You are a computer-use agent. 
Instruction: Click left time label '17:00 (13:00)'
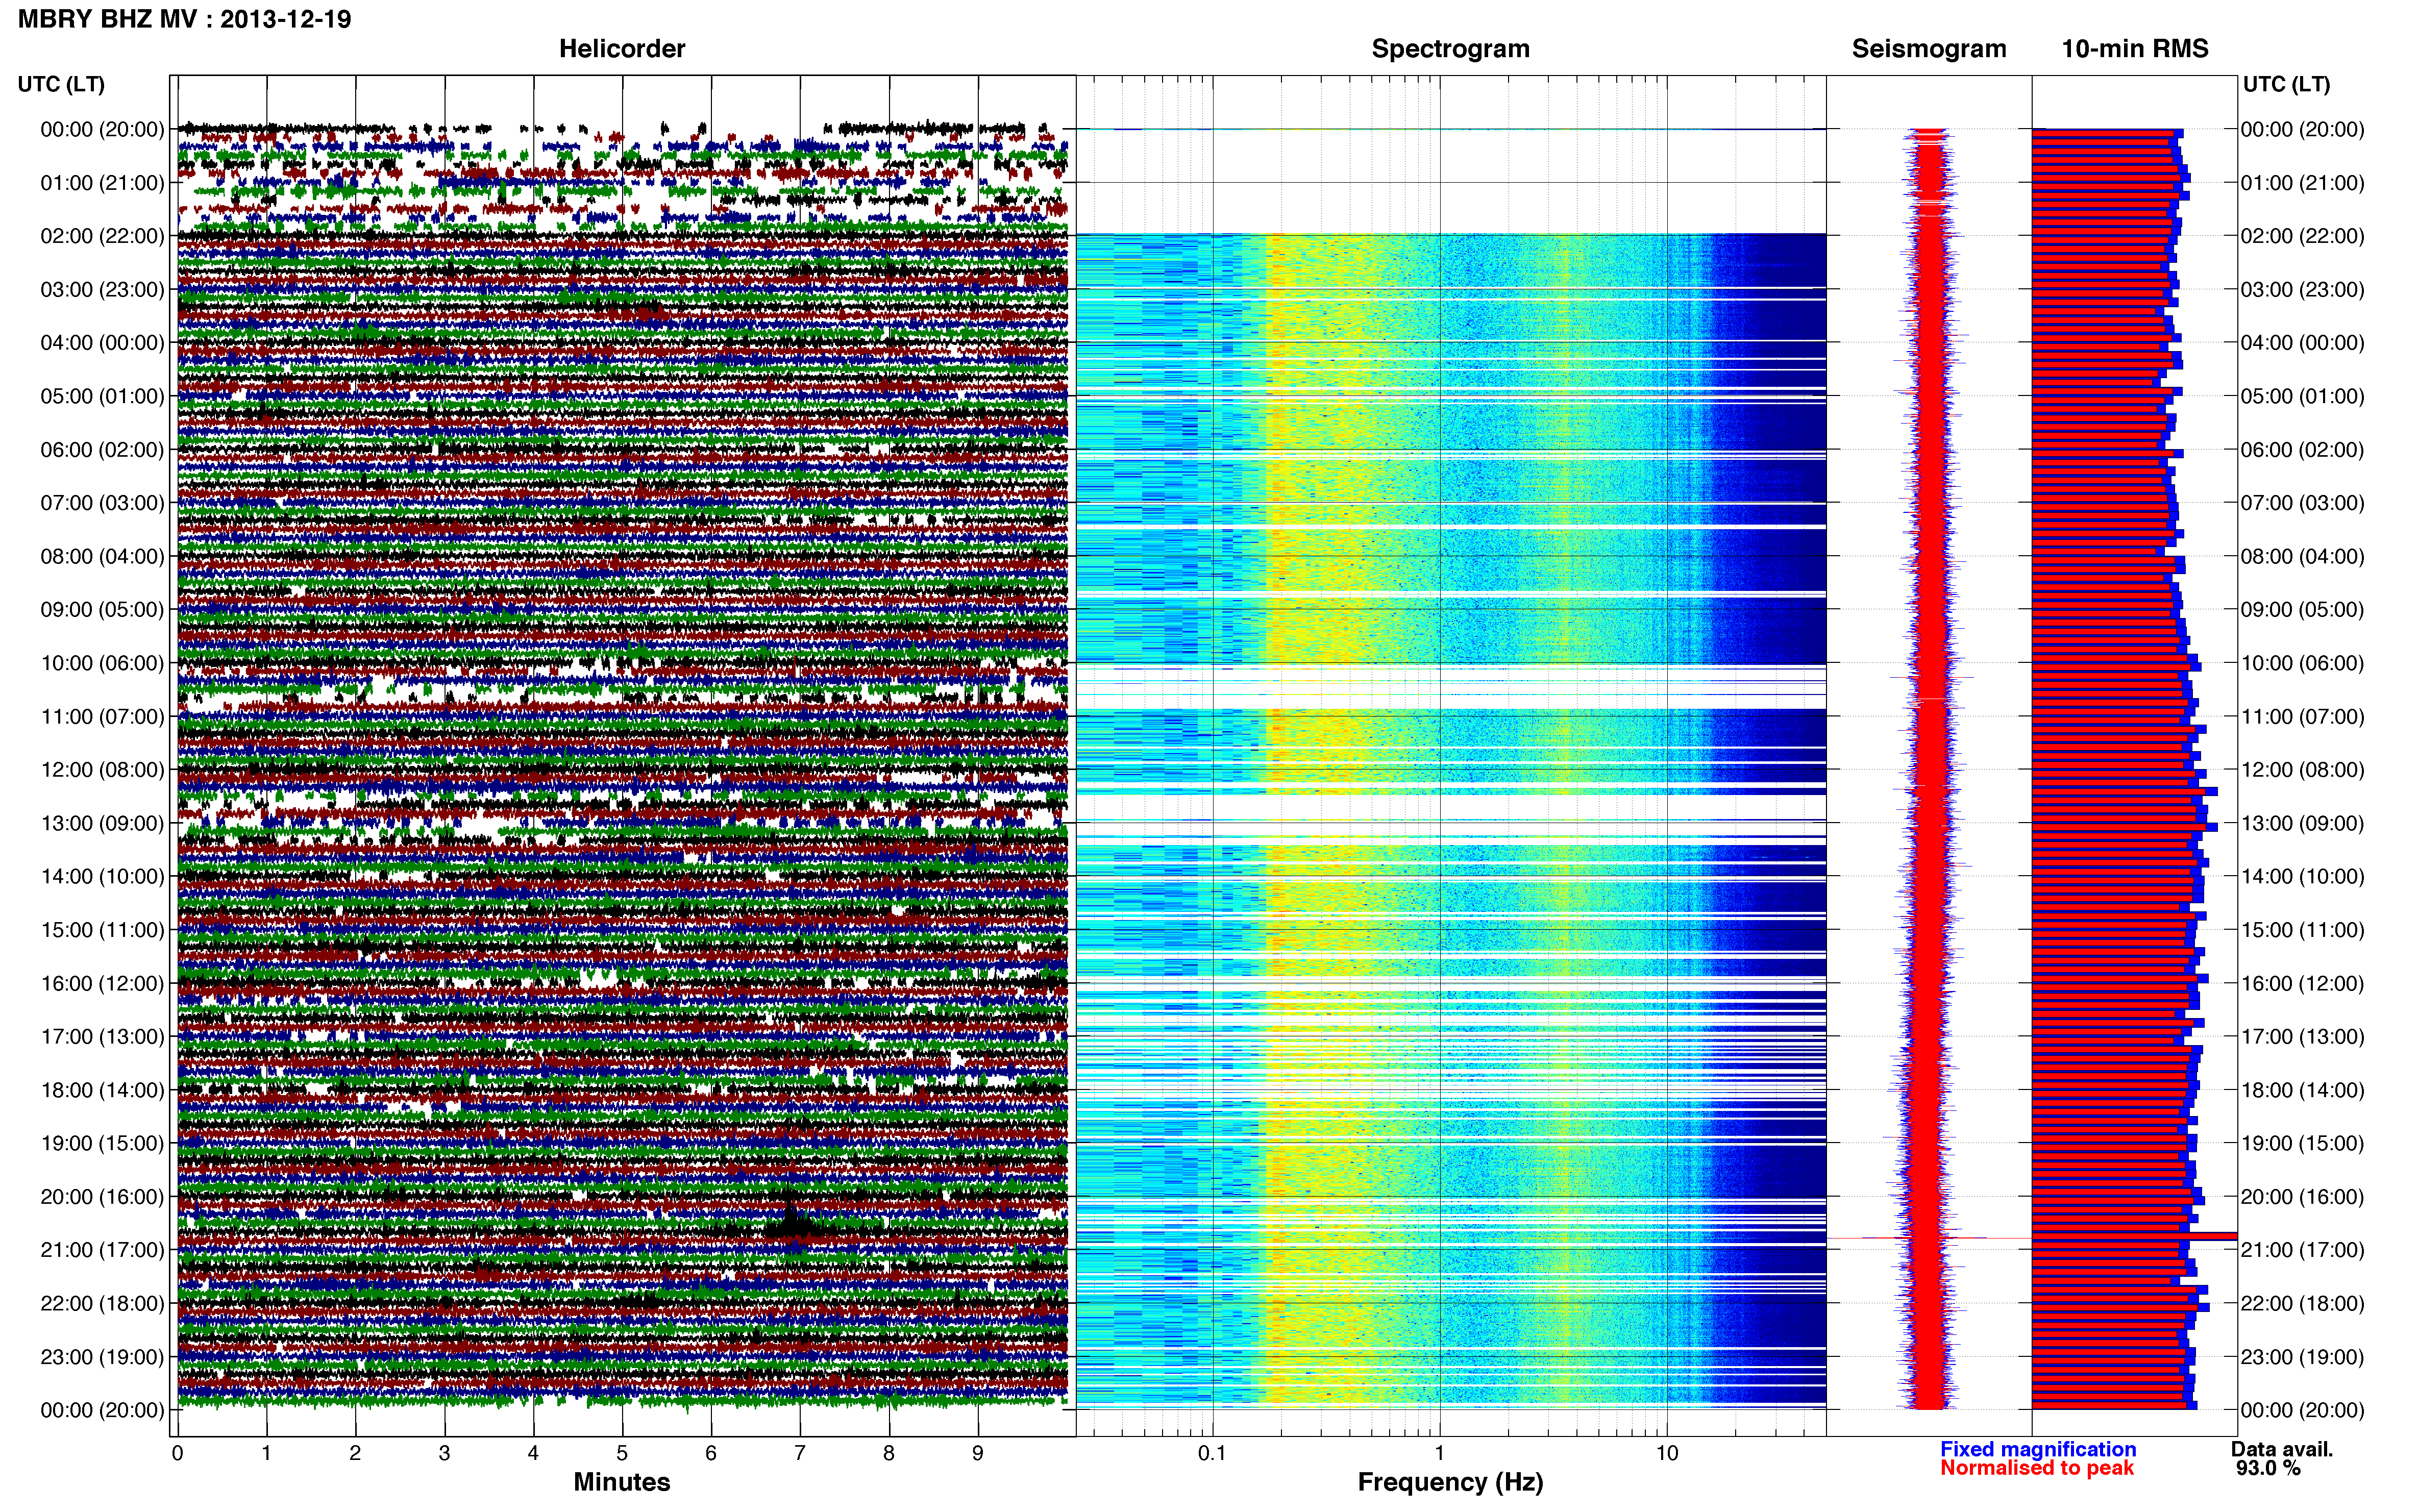click(x=102, y=1037)
